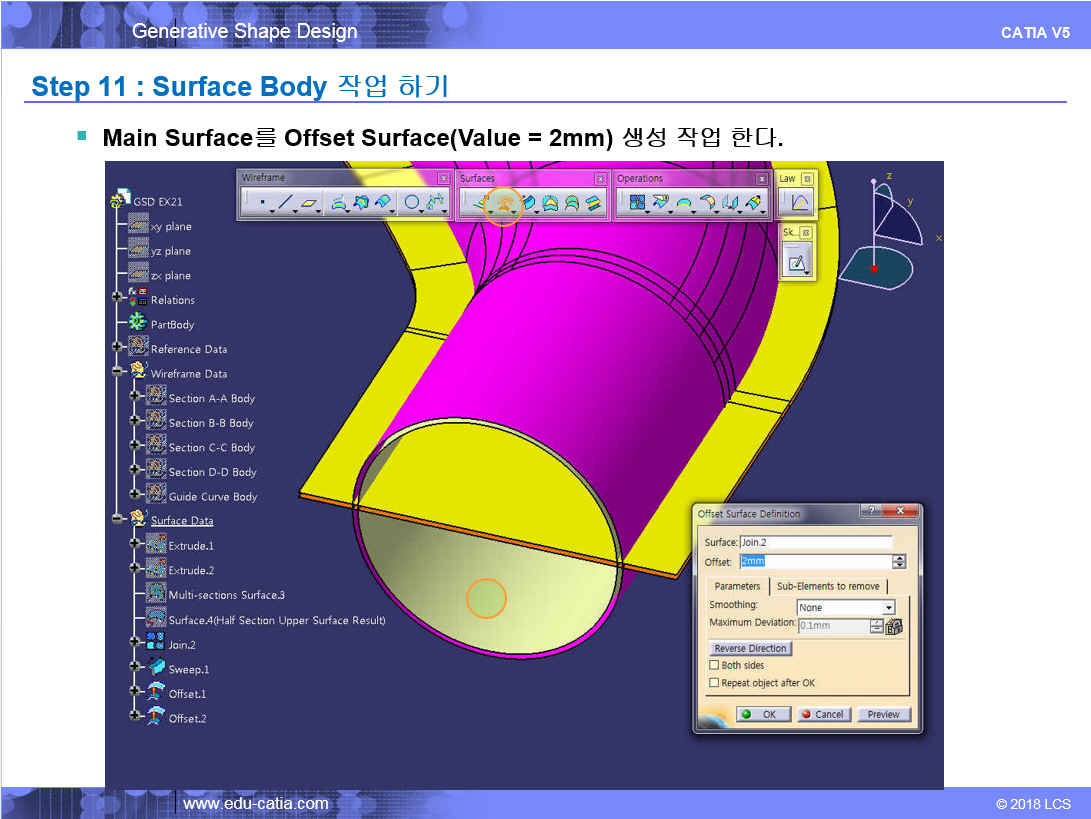Select the Line tool in Wireframe toolbar
Screen dimensions: 1091x819
coord(286,204)
